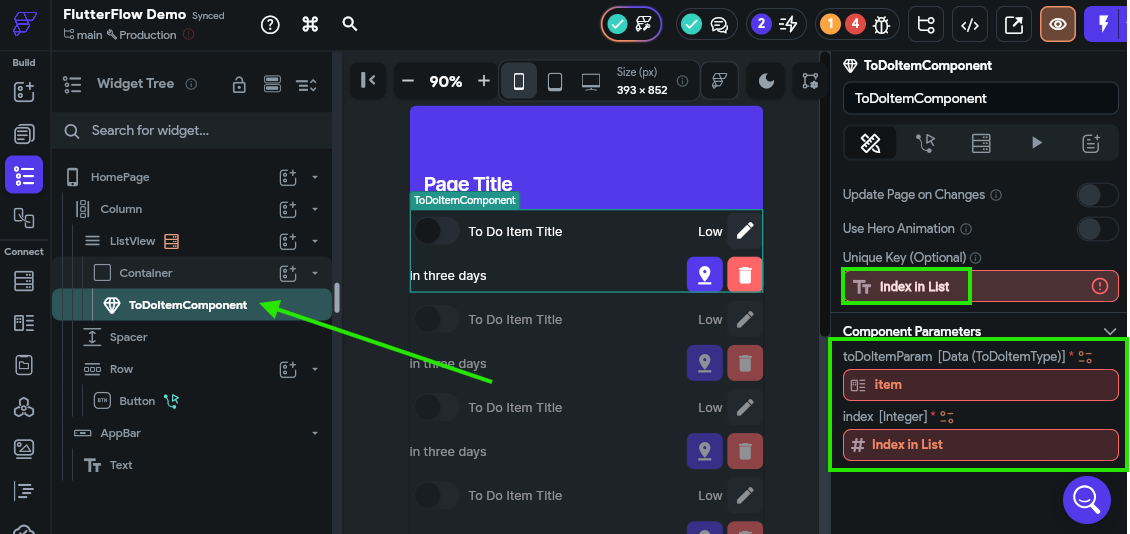Zoom out canvas with minus button
The image size is (1130, 534).
point(408,81)
